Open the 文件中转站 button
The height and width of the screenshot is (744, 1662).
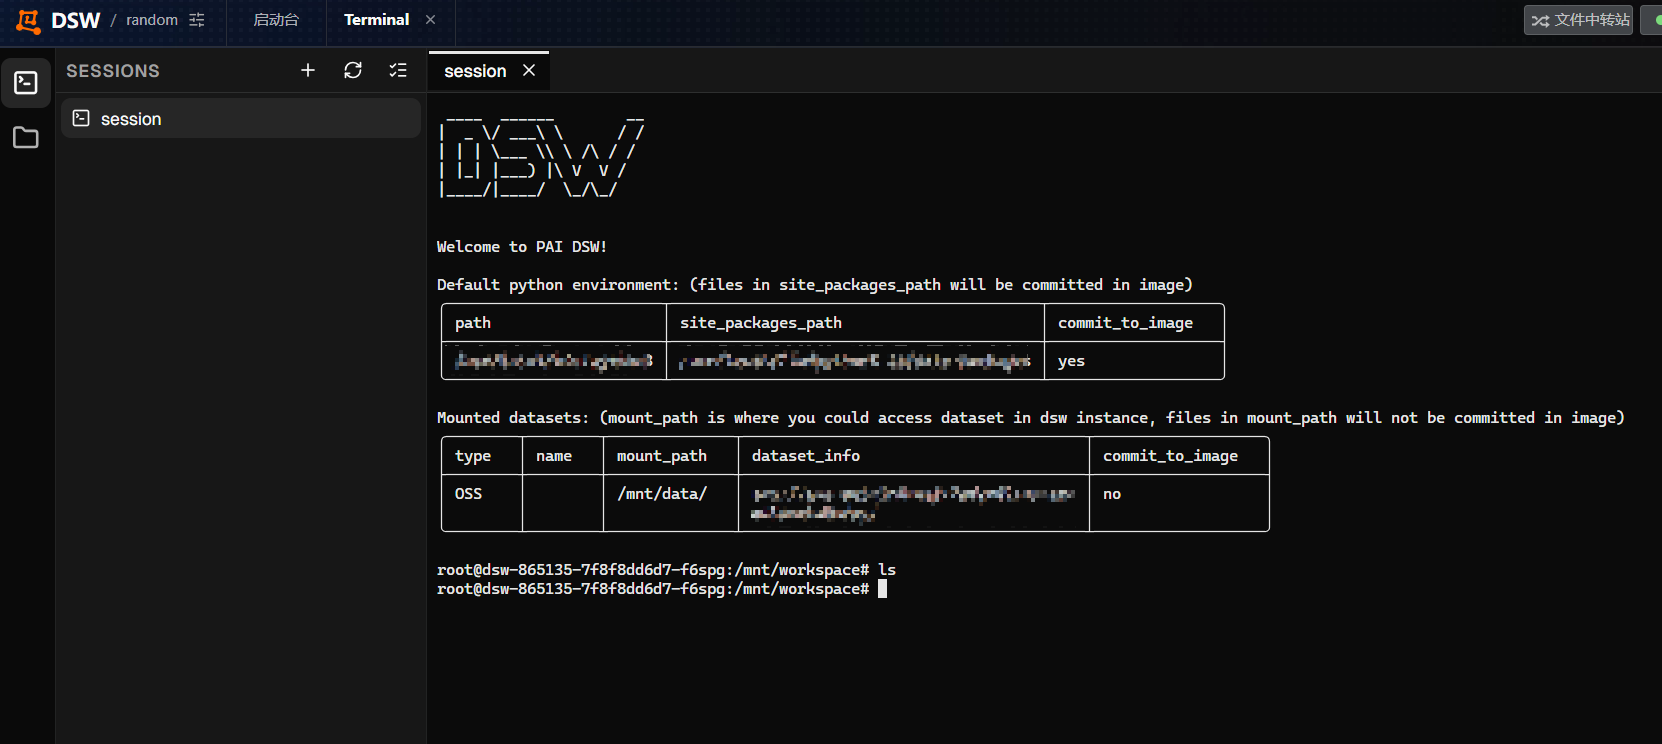[x=1578, y=20]
